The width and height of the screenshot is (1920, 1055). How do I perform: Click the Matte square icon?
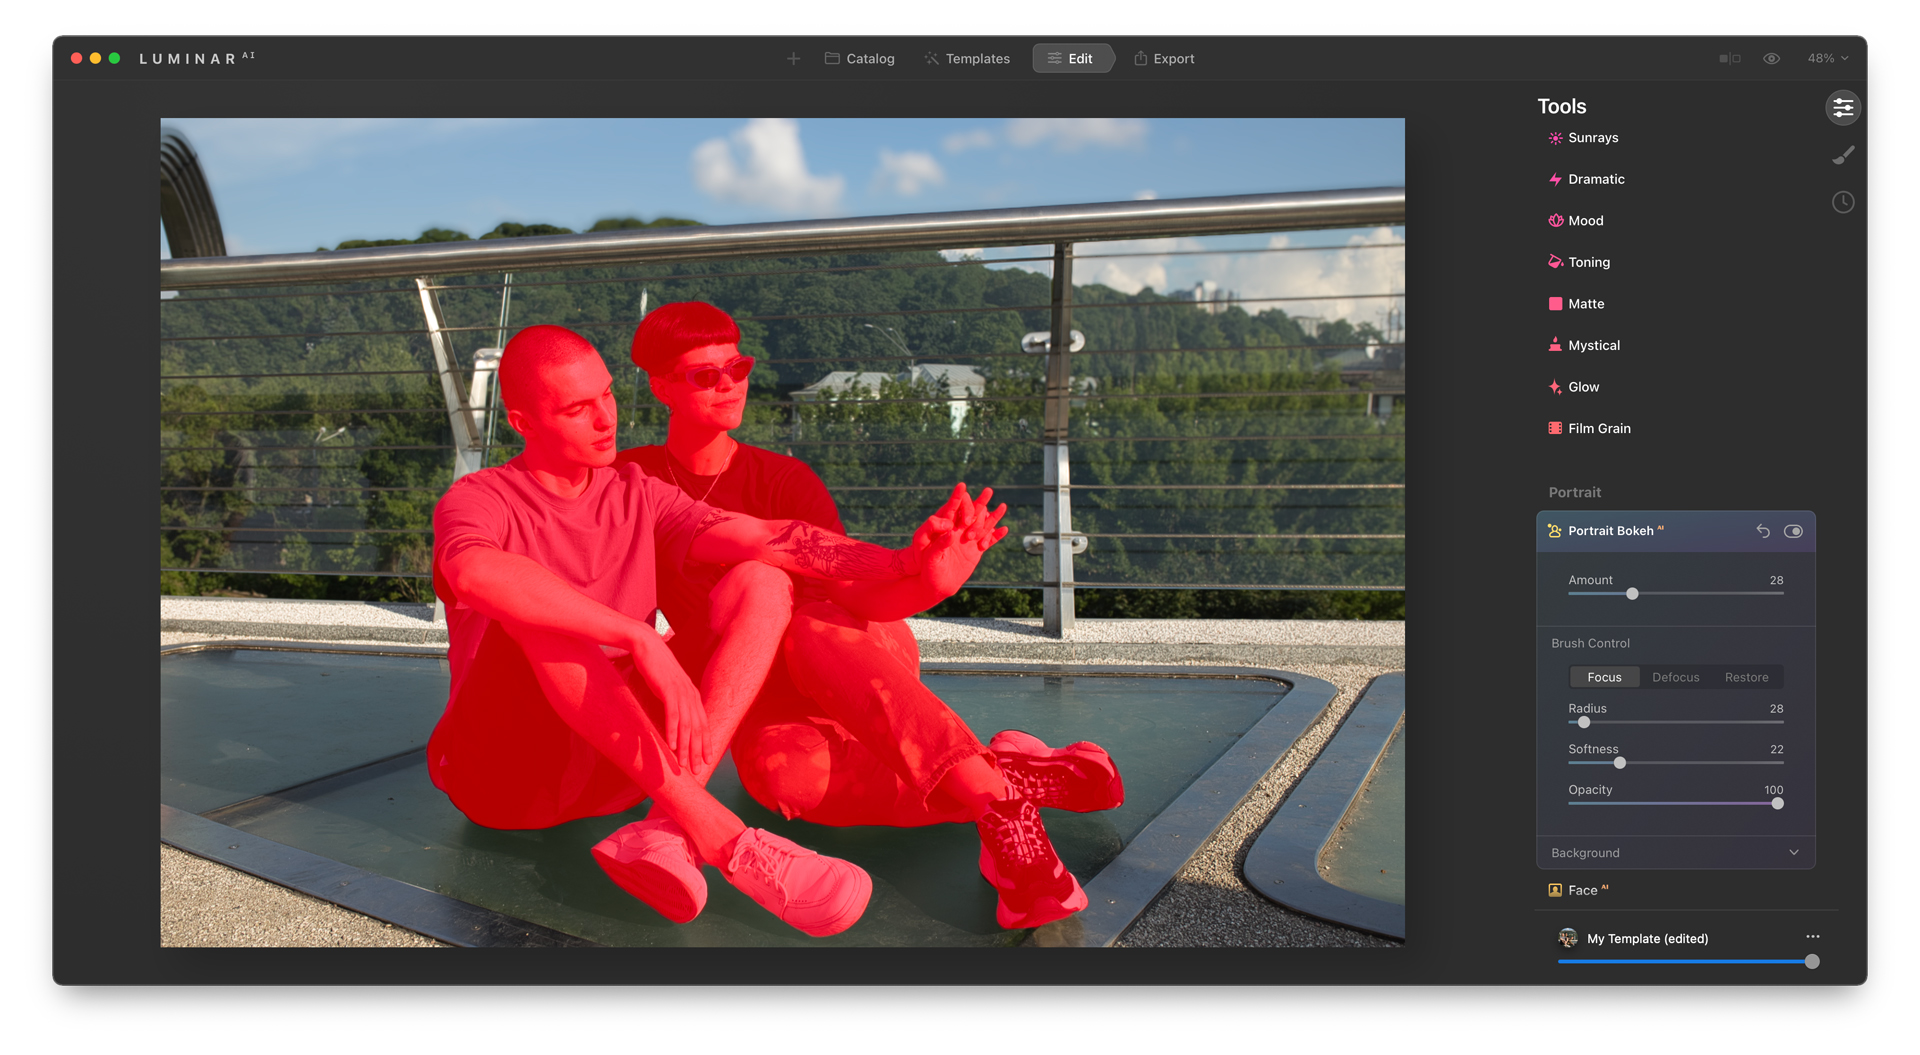click(x=1555, y=304)
